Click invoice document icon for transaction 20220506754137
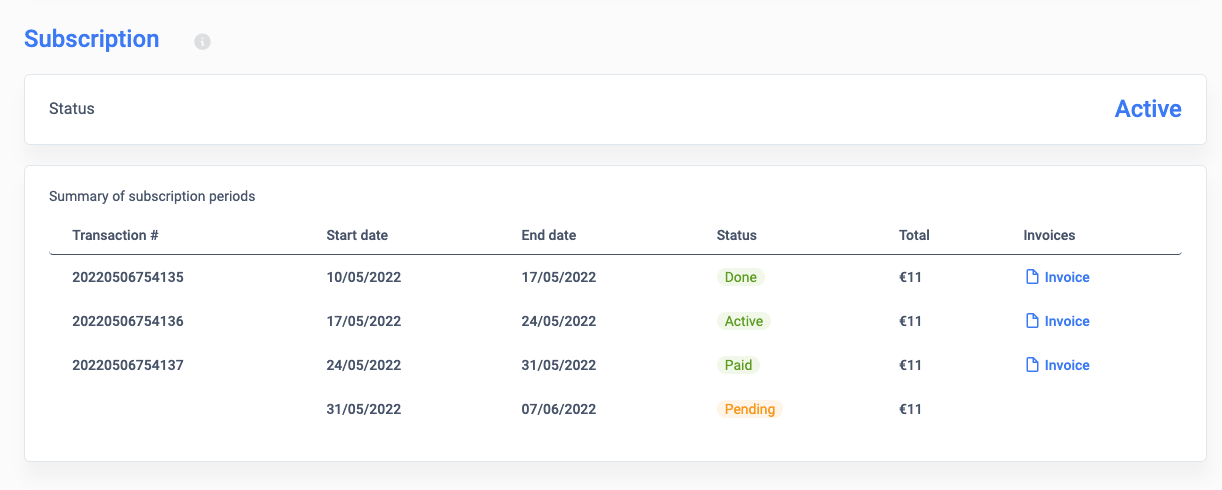 (1033, 365)
